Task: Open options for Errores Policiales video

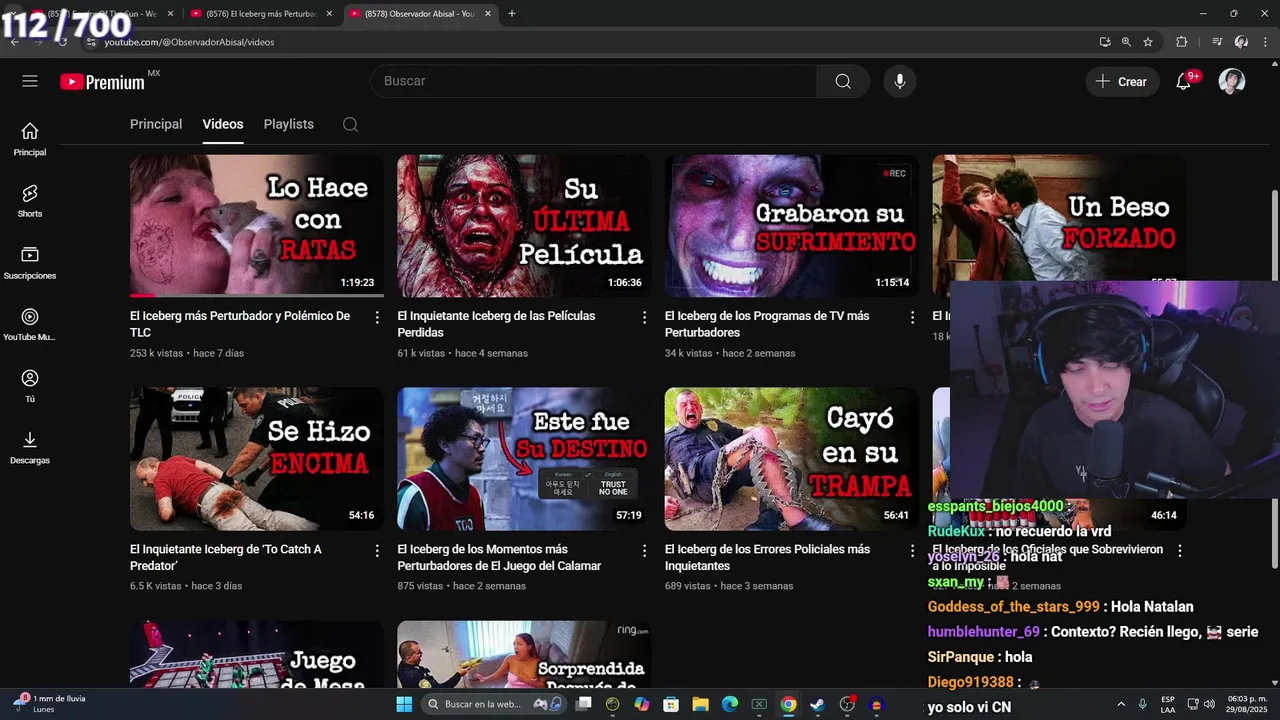Action: [912, 551]
